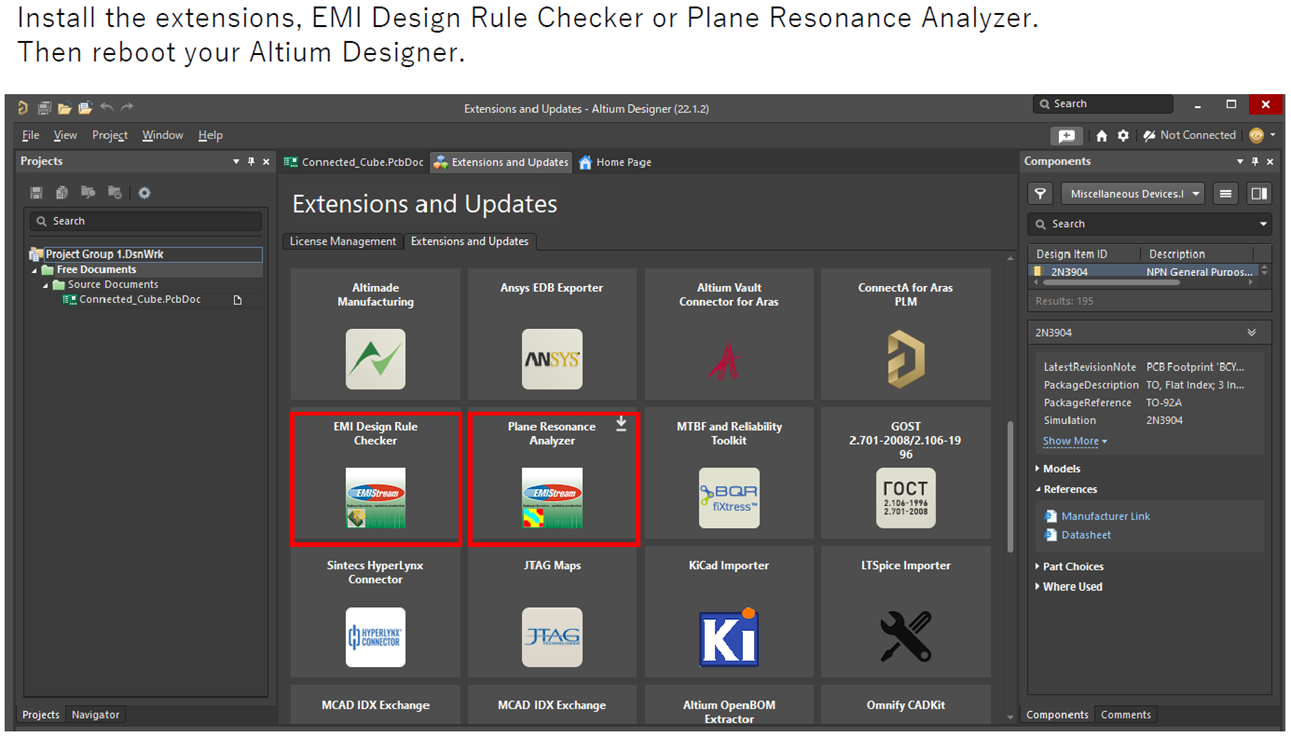The height and width of the screenshot is (737, 1291).
Task: Expand the Part Choices section
Action: [1038, 567]
